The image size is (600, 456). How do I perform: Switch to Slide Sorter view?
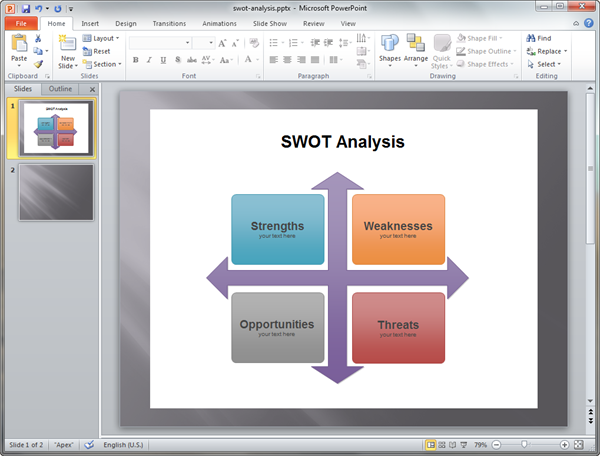443,444
